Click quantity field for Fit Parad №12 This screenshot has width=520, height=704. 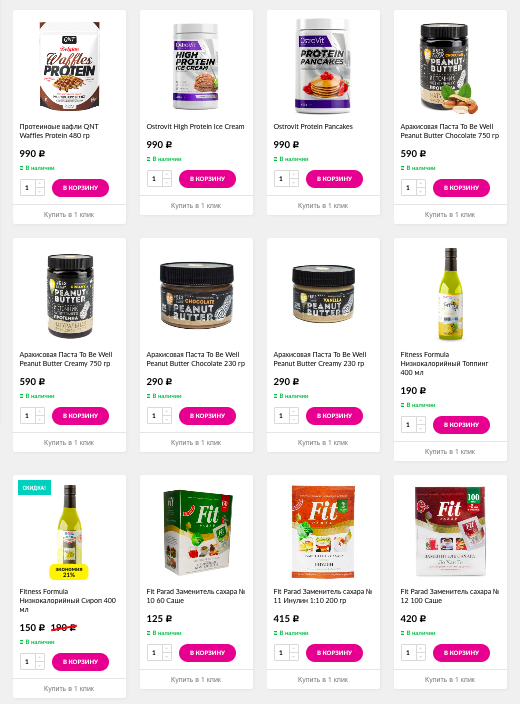click(409, 653)
